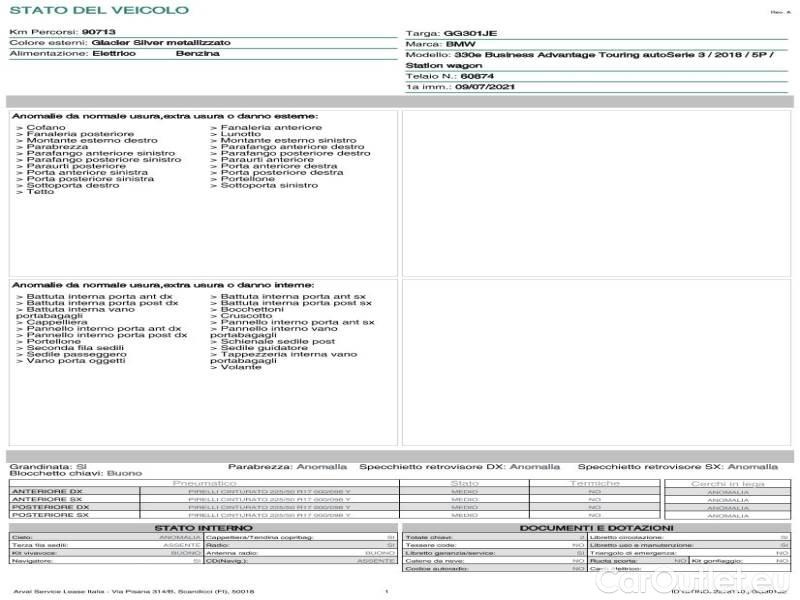Click the DOCUMENTI E DOTAZIONI section header

point(596,528)
